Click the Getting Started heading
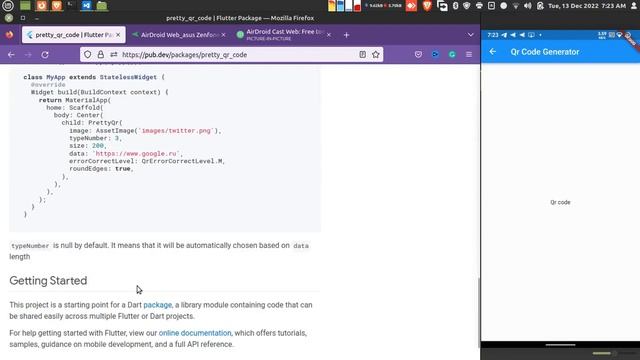 [48, 280]
